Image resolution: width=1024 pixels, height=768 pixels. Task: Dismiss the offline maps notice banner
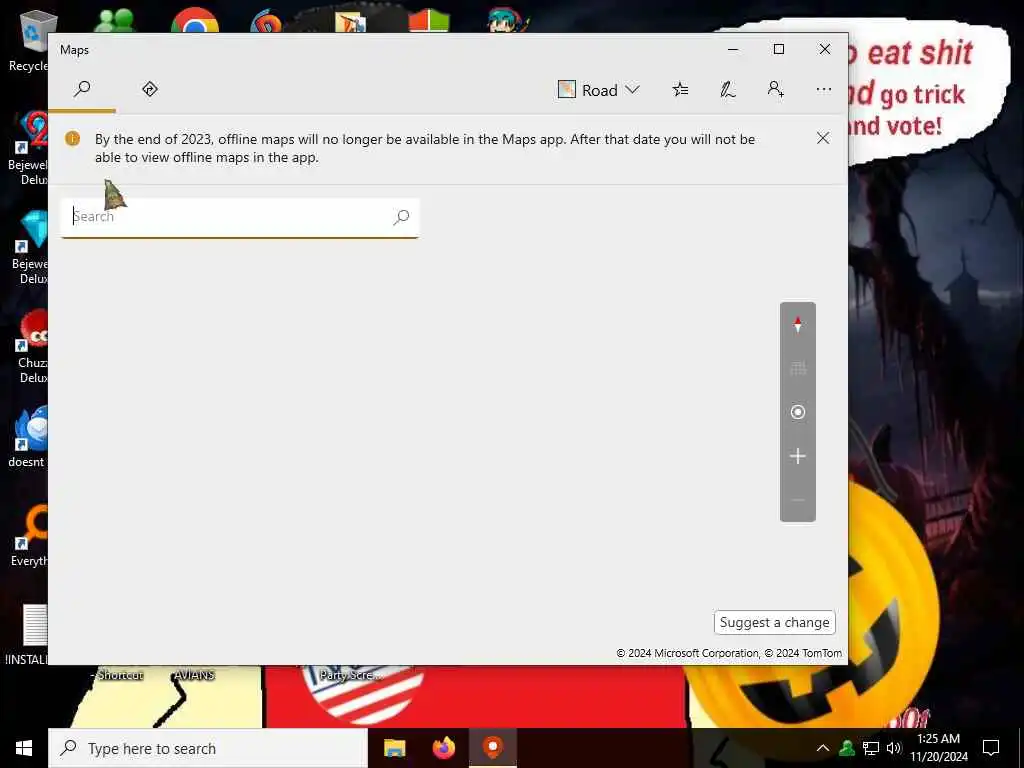823,138
